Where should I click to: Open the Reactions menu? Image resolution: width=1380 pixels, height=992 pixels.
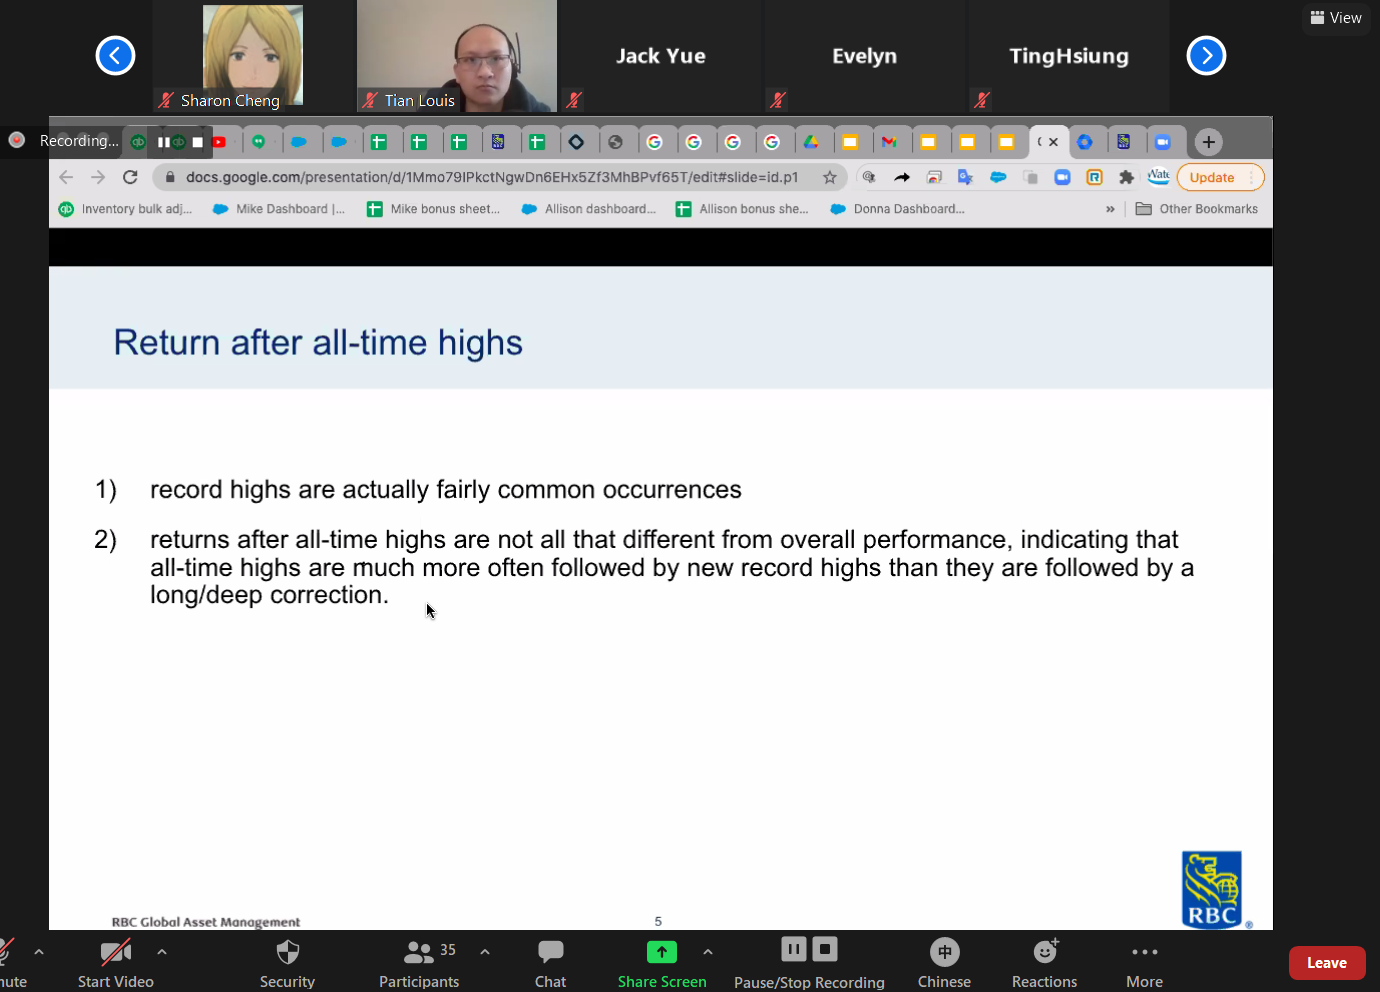click(1044, 962)
